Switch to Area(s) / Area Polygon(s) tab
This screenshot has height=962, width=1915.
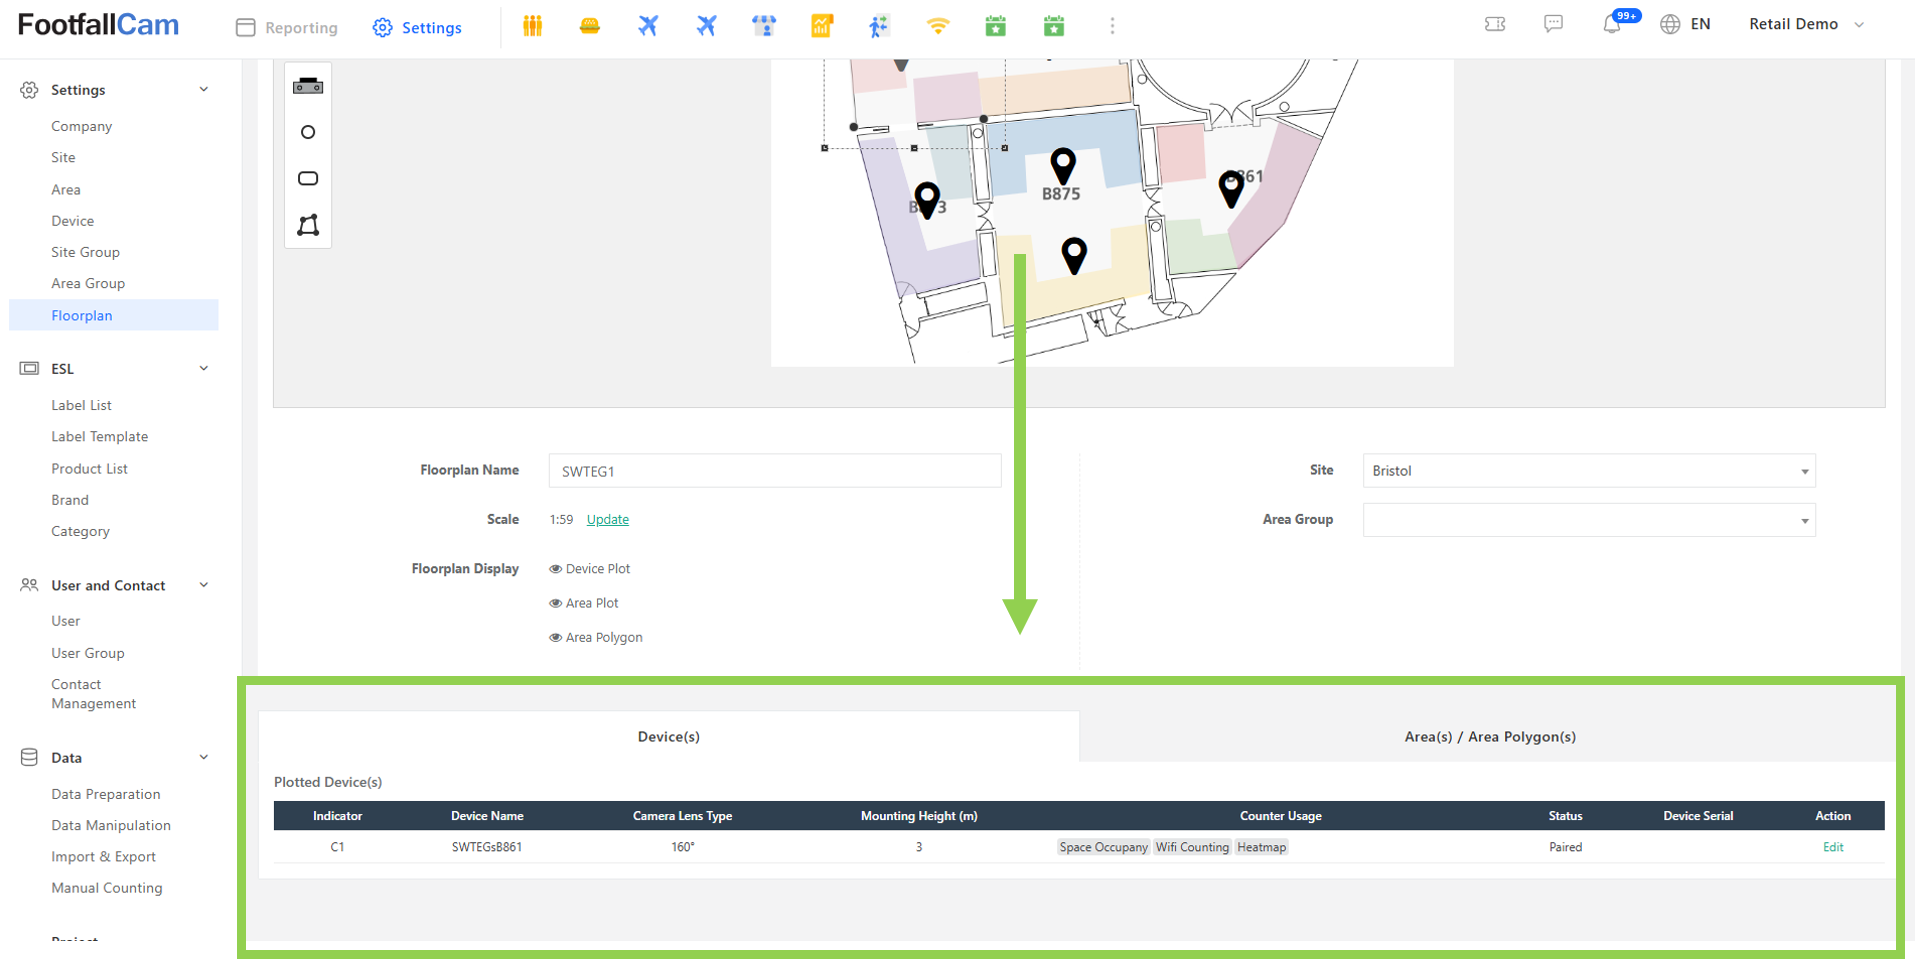(1489, 737)
